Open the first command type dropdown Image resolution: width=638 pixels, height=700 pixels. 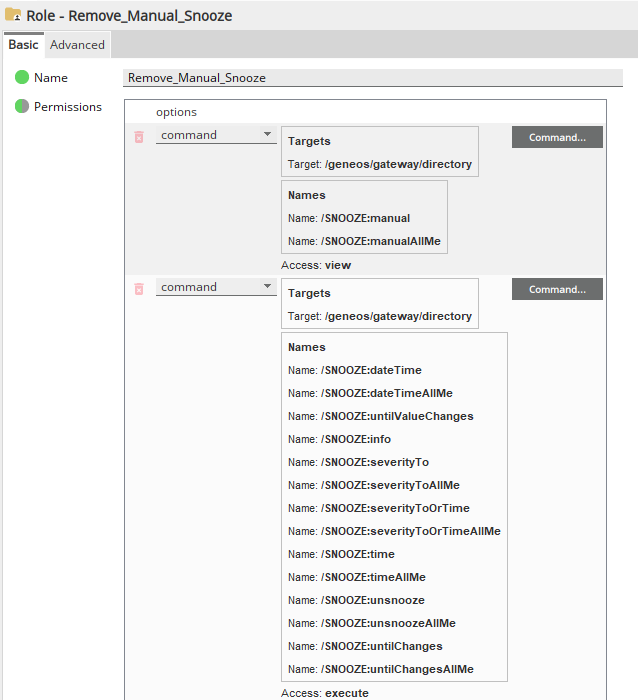[216, 135]
